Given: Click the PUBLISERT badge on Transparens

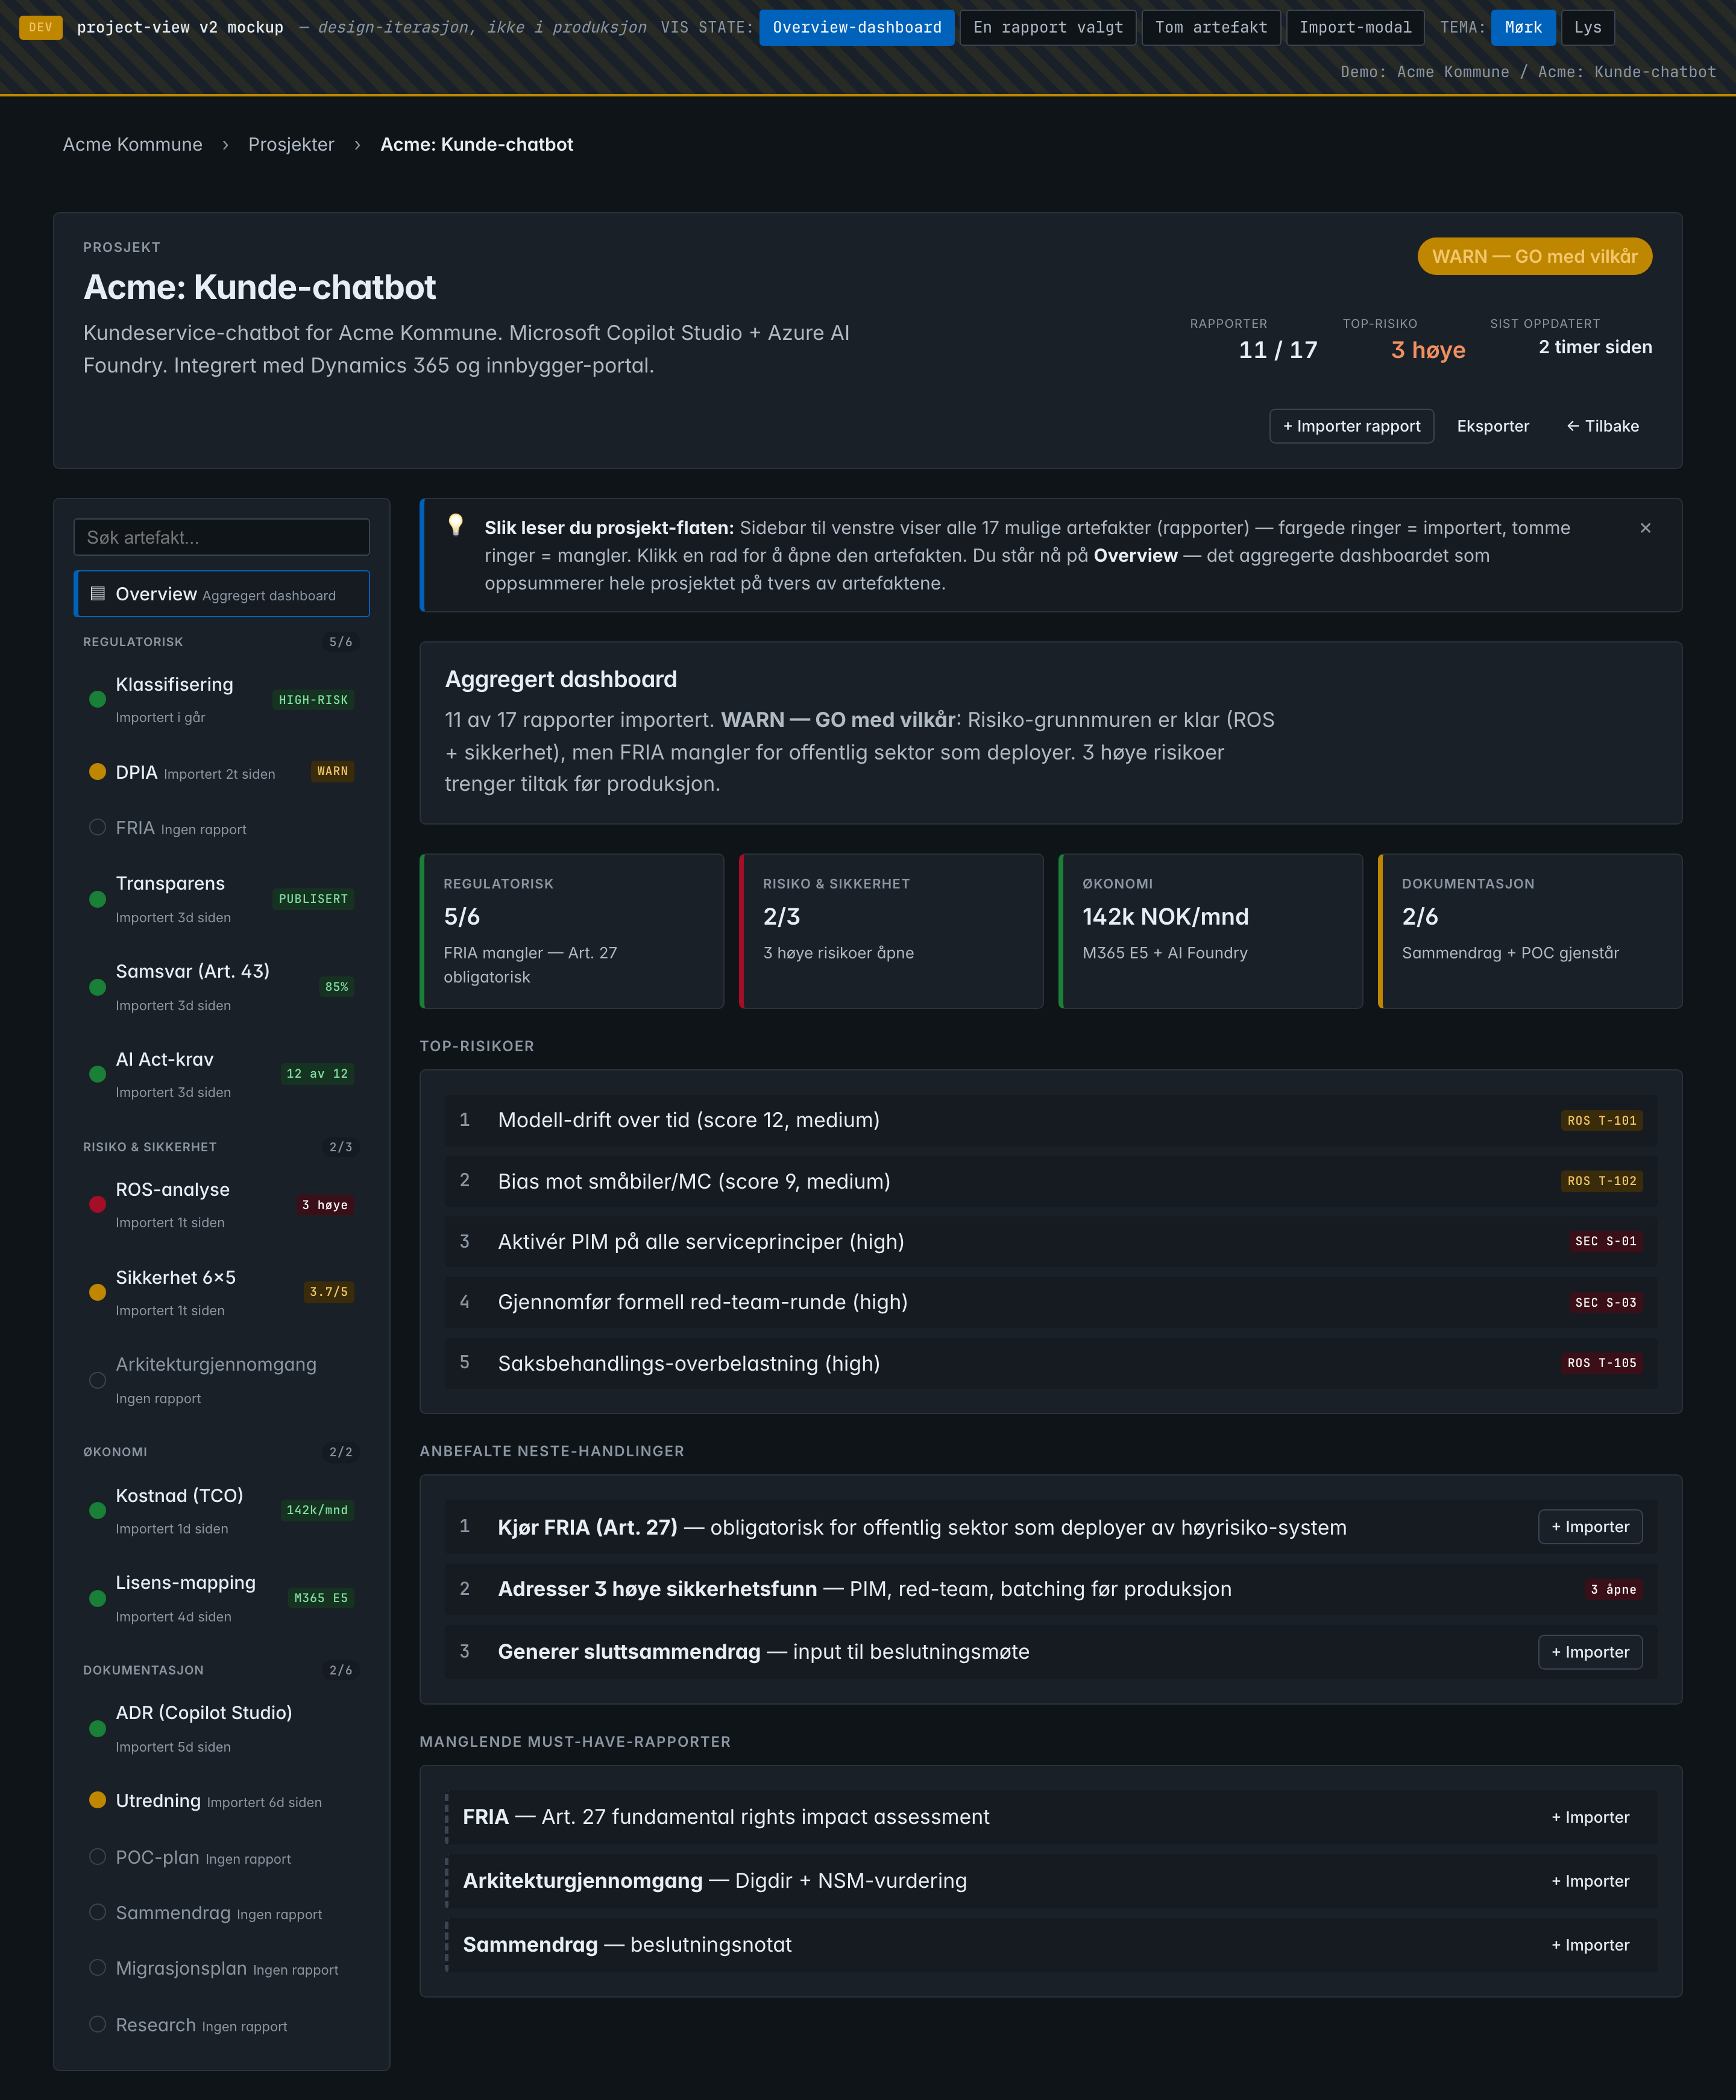Looking at the screenshot, I should pos(313,899).
